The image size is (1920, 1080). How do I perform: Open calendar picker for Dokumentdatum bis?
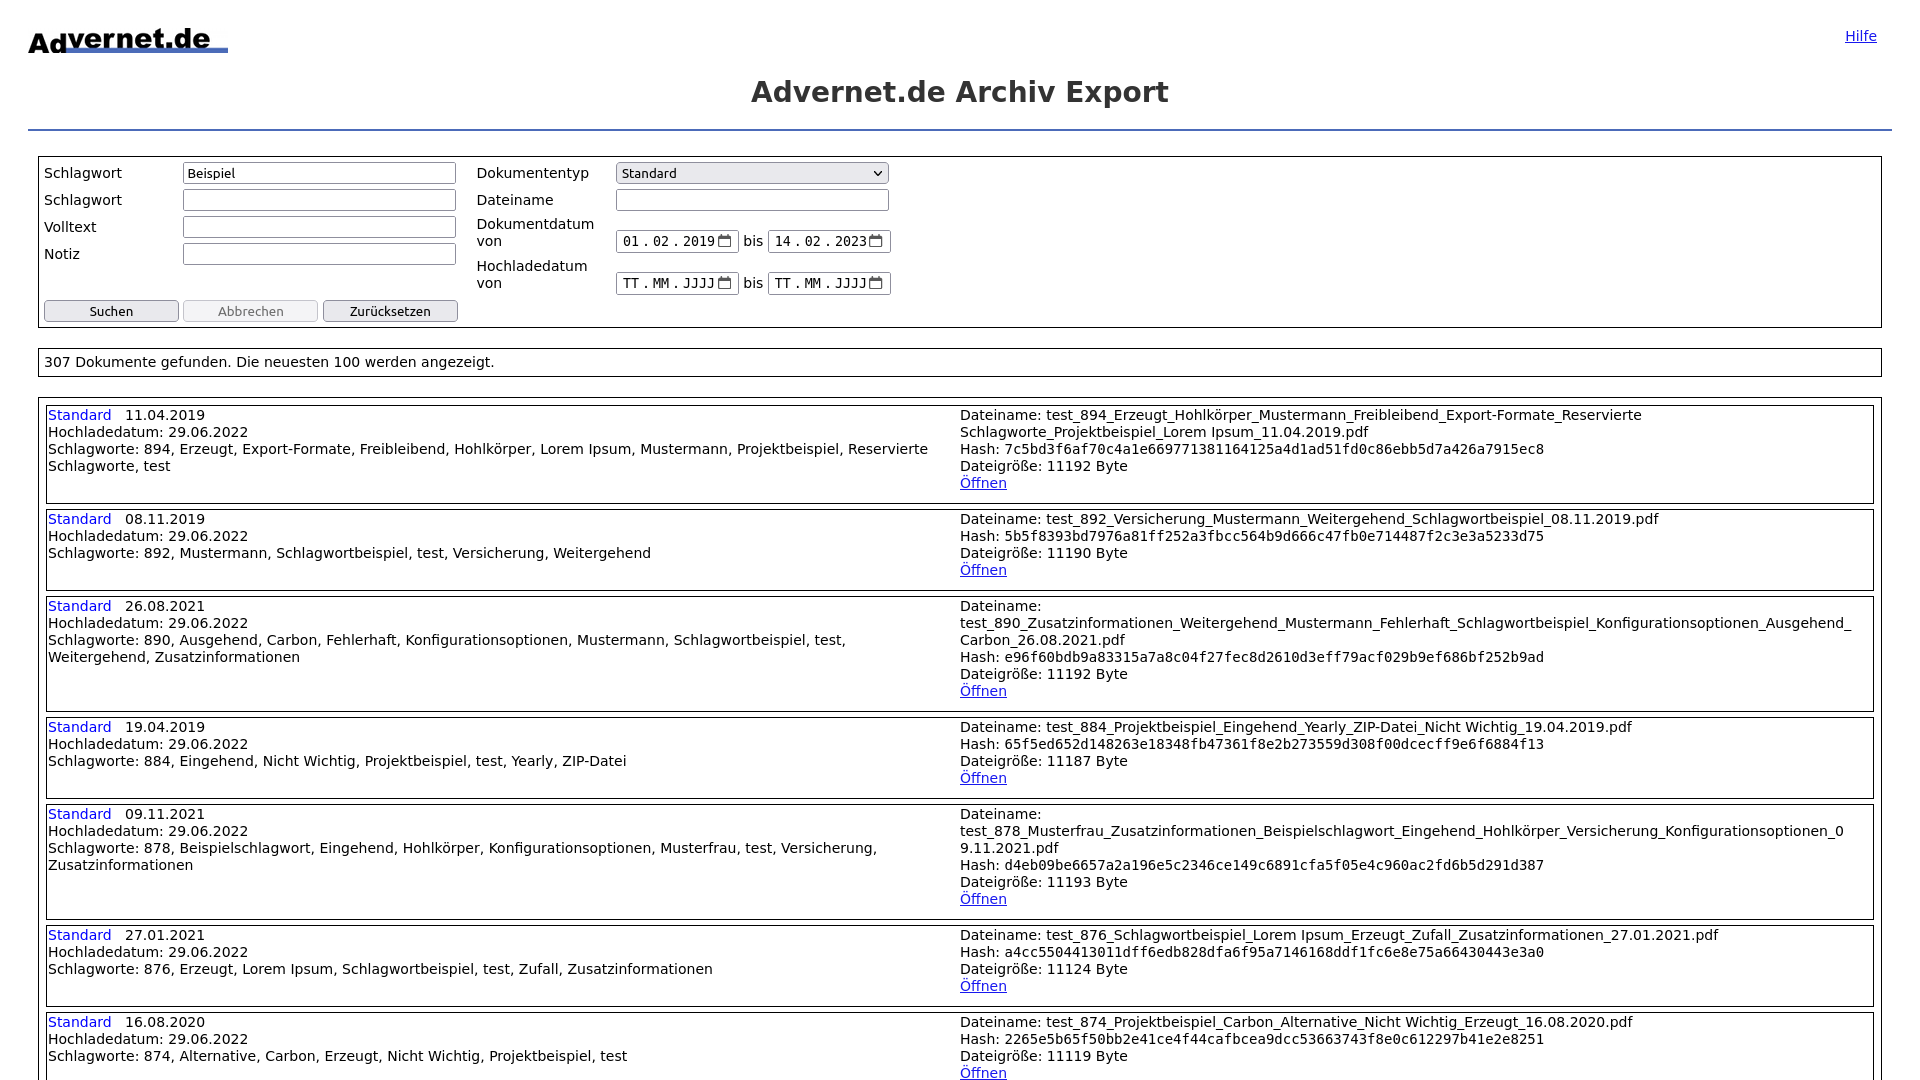pyautogui.click(x=876, y=241)
